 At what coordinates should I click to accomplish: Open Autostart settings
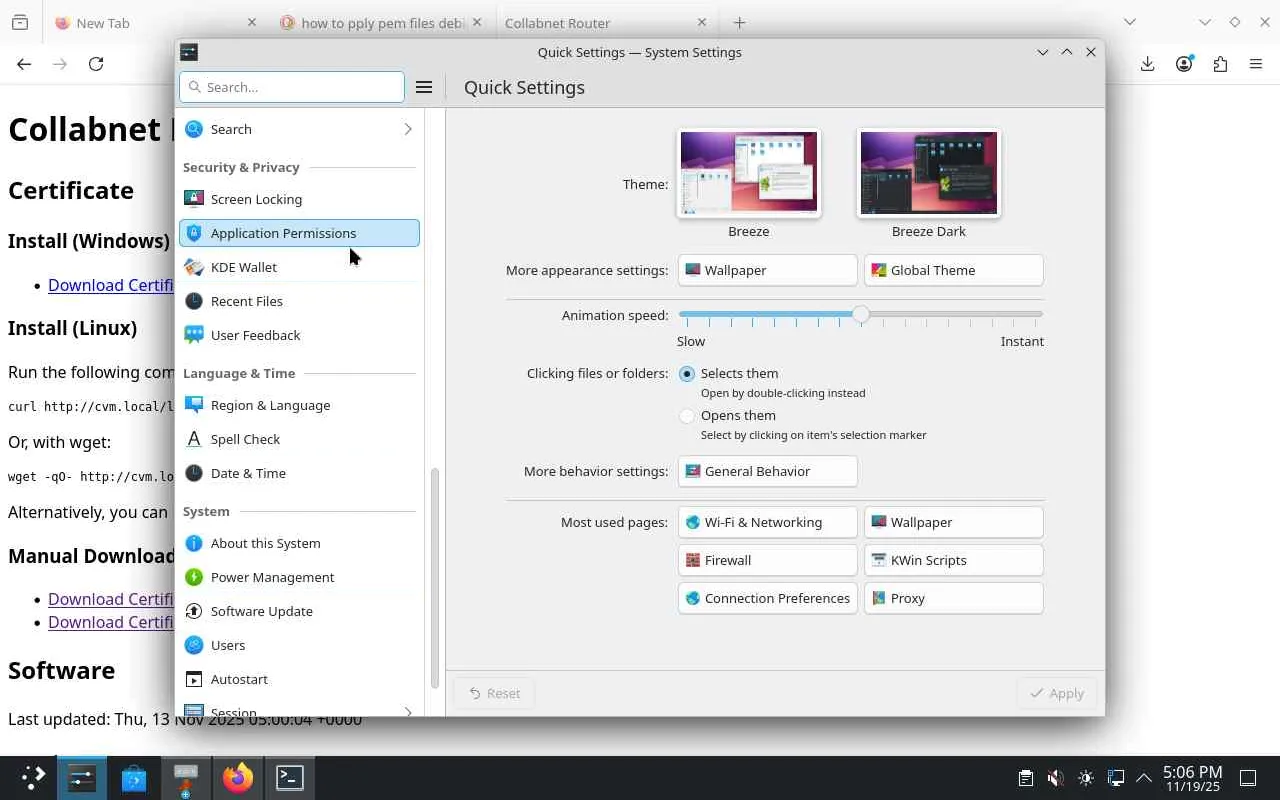click(x=299, y=679)
